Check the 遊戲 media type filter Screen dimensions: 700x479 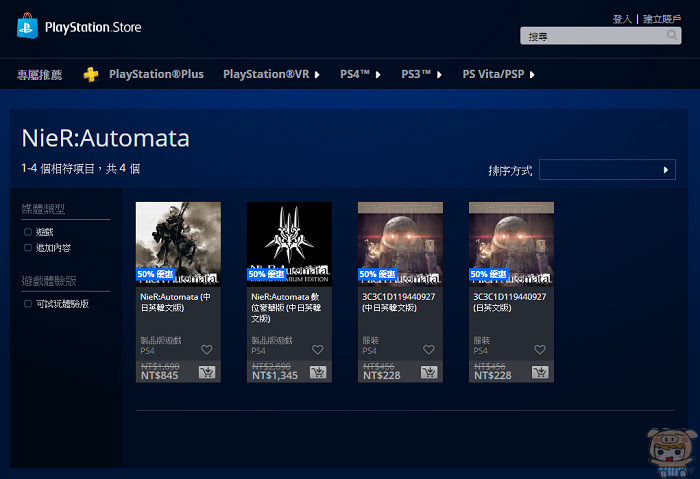pyautogui.click(x=28, y=232)
